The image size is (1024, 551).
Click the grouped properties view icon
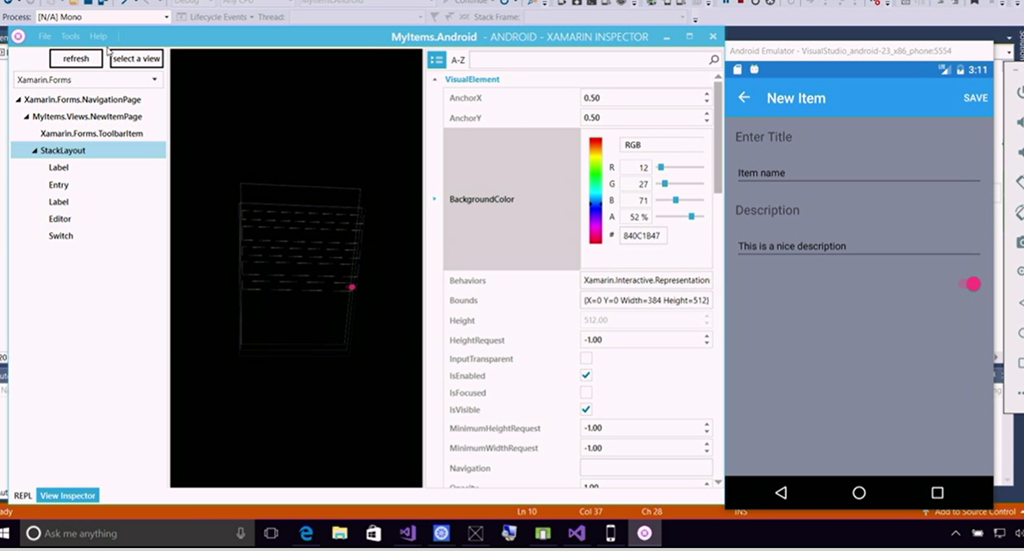436,60
